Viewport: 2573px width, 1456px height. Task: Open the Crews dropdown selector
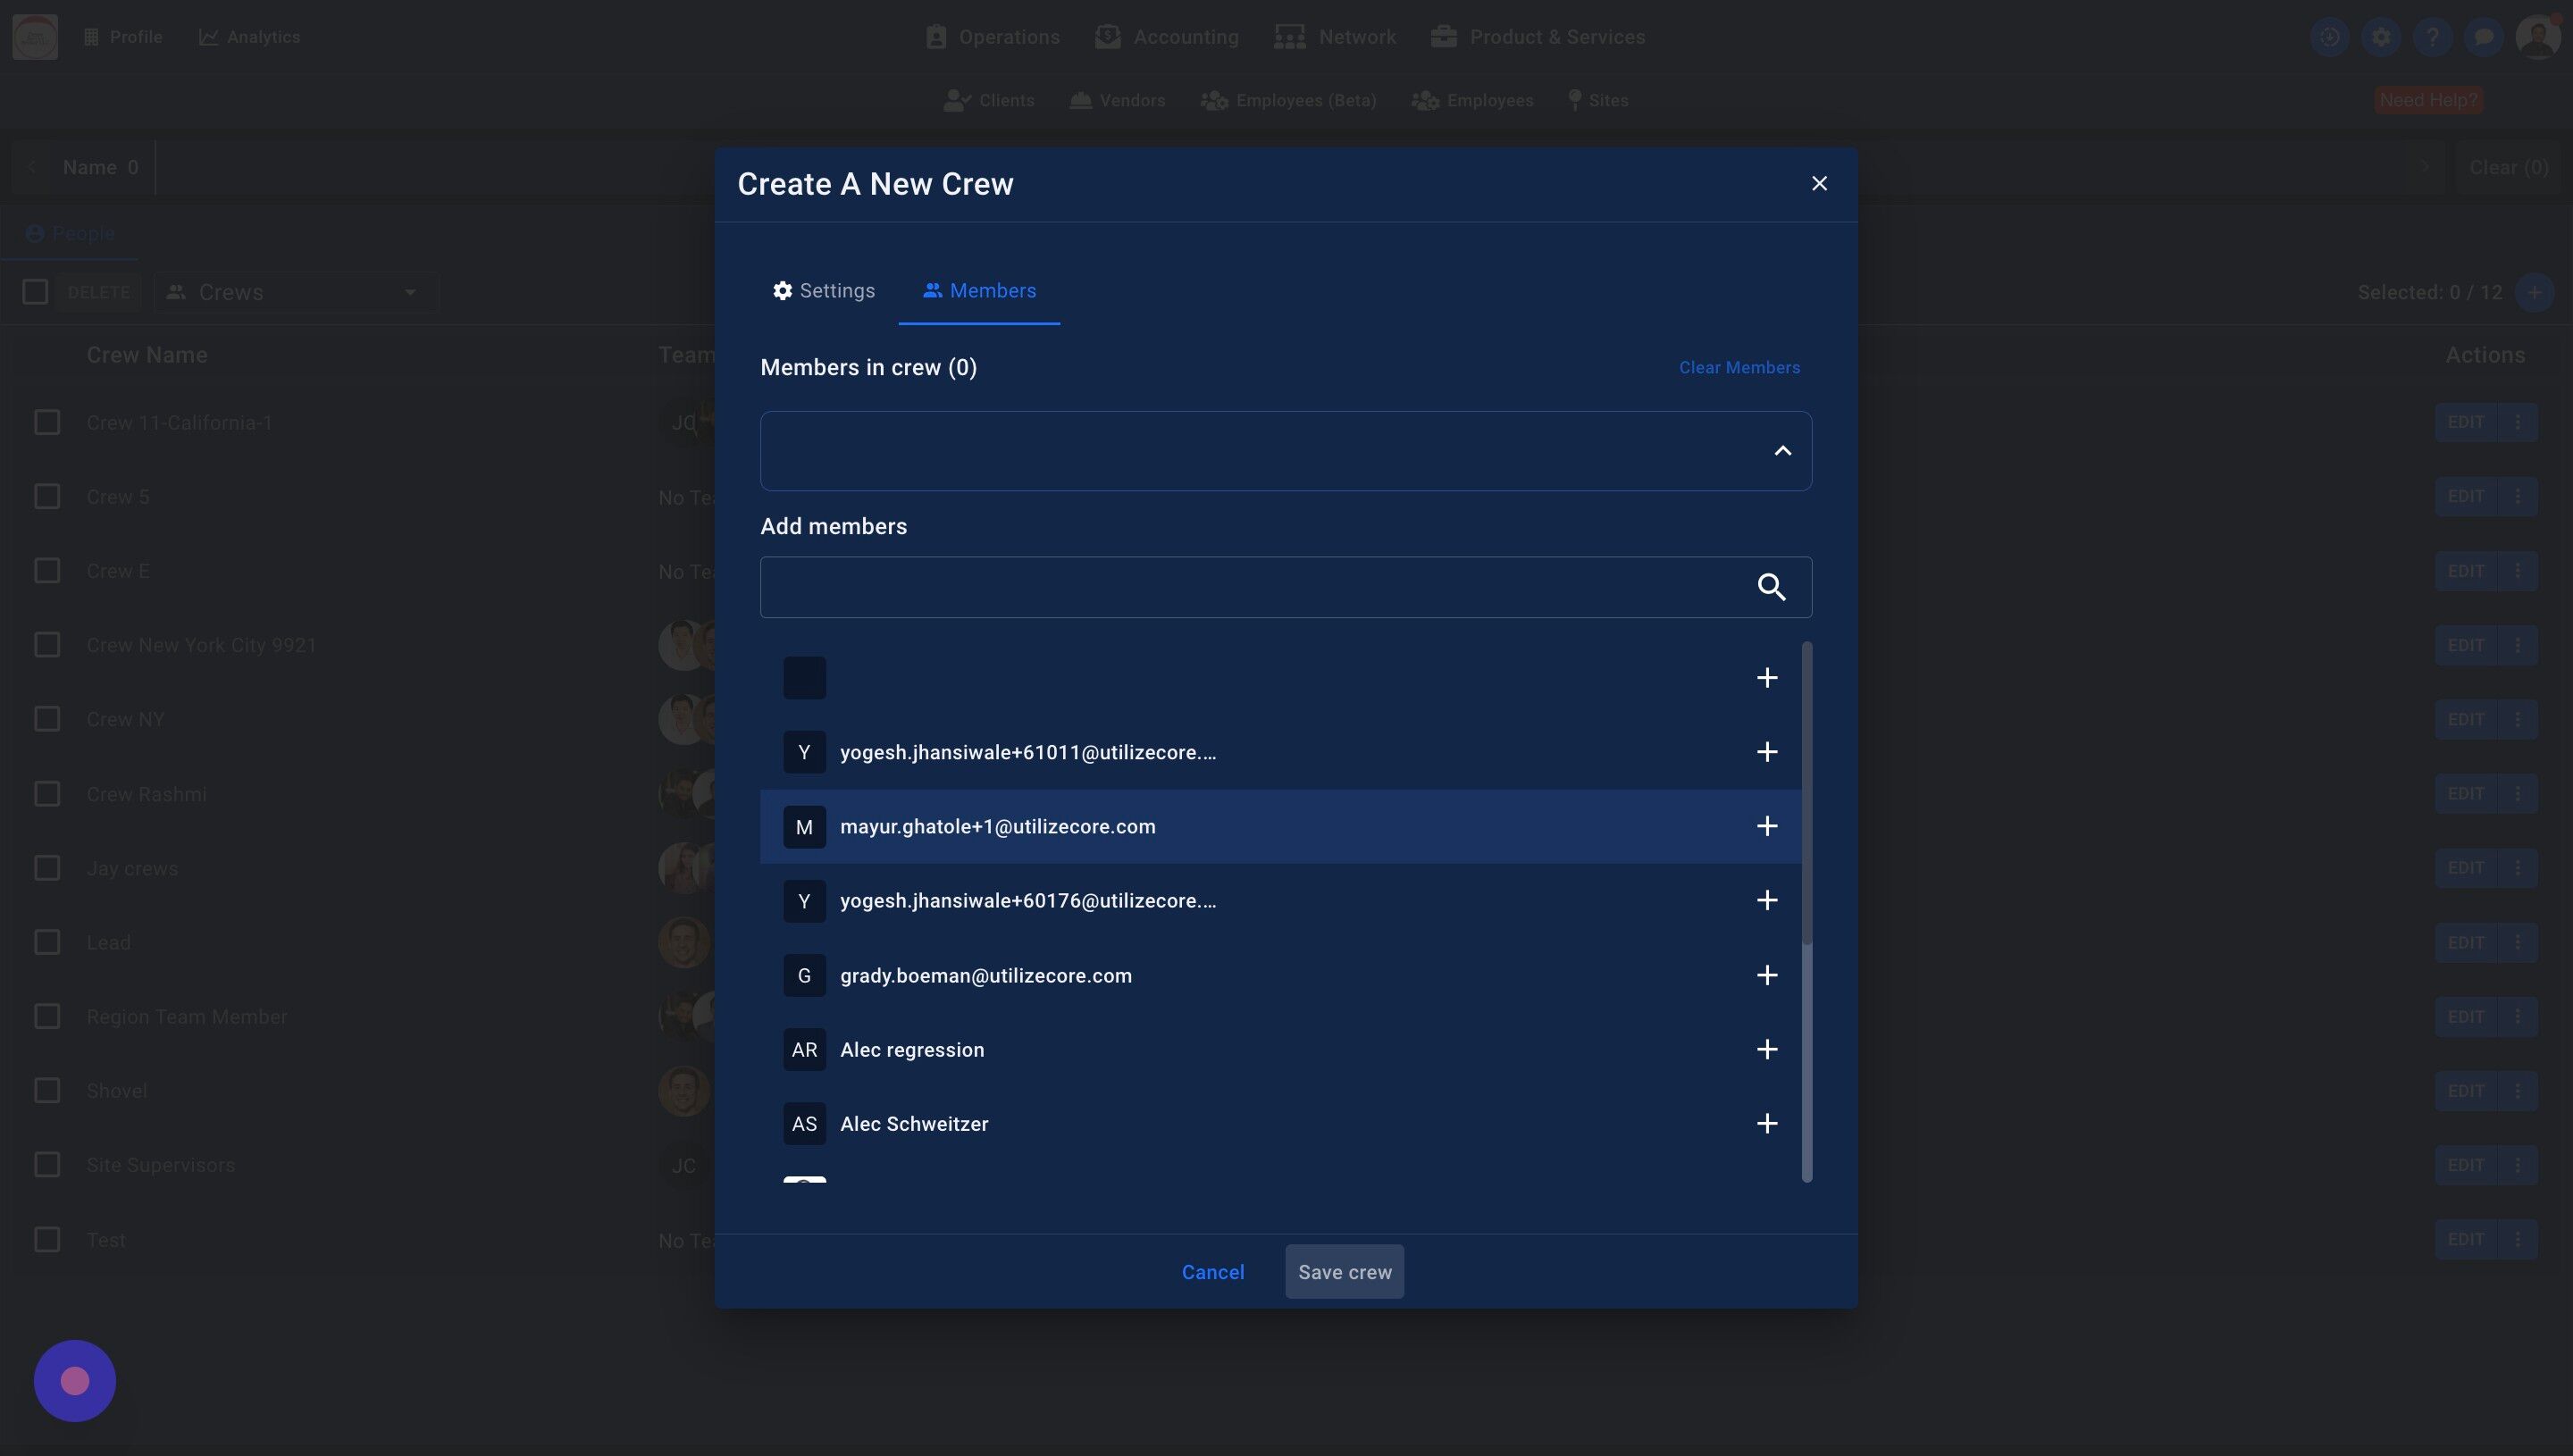click(x=295, y=292)
